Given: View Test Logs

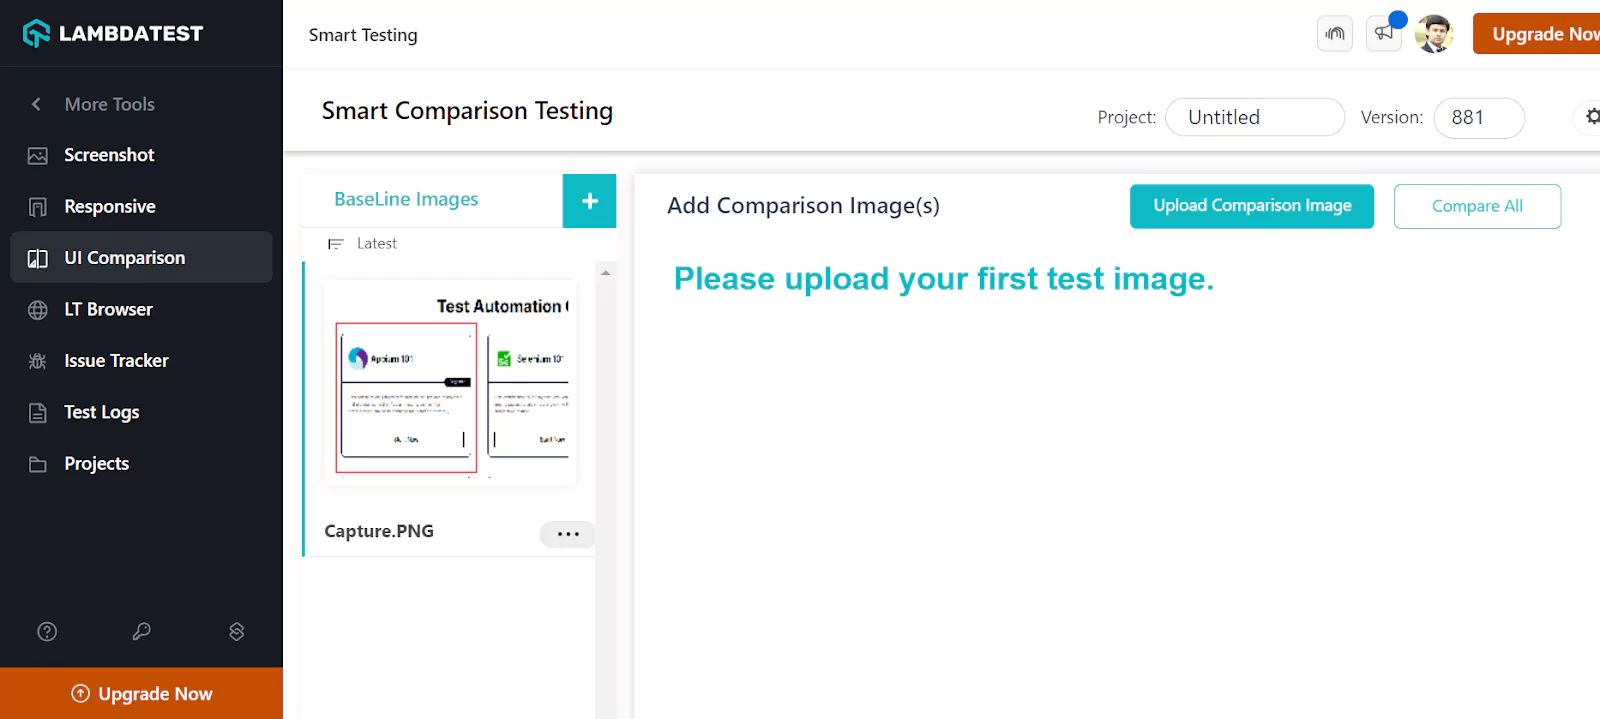Looking at the screenshot, I should [100, 411].
